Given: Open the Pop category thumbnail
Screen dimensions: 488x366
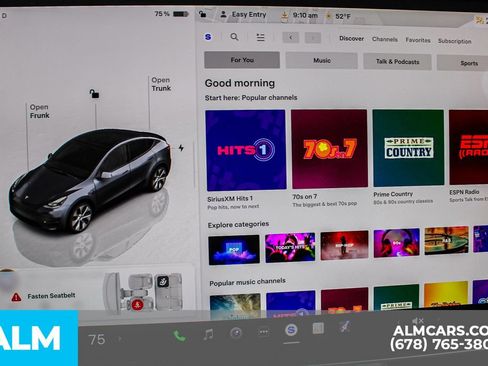Looking at the screenshot, I should (234, 250).
